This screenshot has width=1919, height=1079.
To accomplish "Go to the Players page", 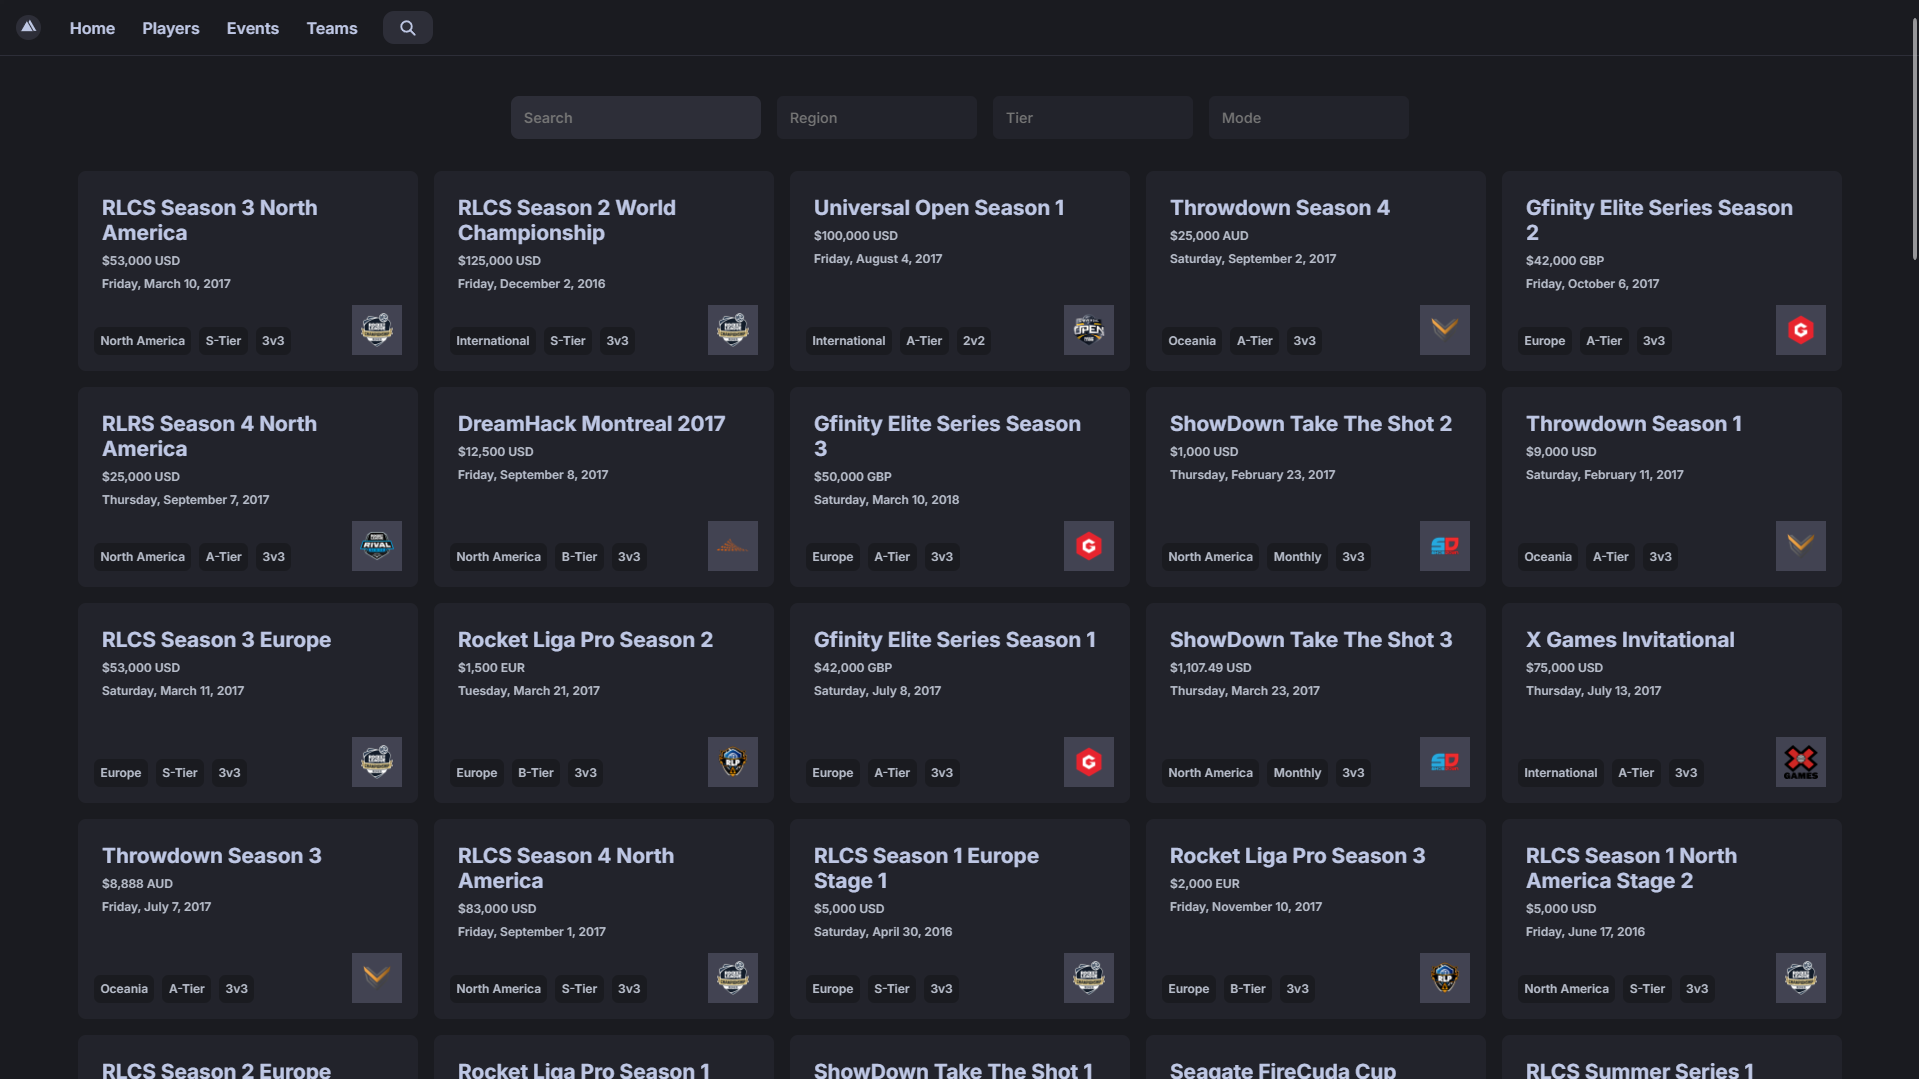I will pos(170,28).
